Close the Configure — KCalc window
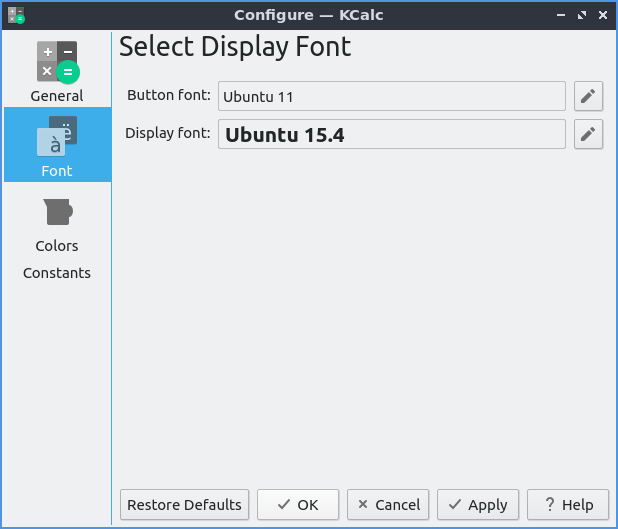This screenshot has width=618, height=529. [602, 15]
